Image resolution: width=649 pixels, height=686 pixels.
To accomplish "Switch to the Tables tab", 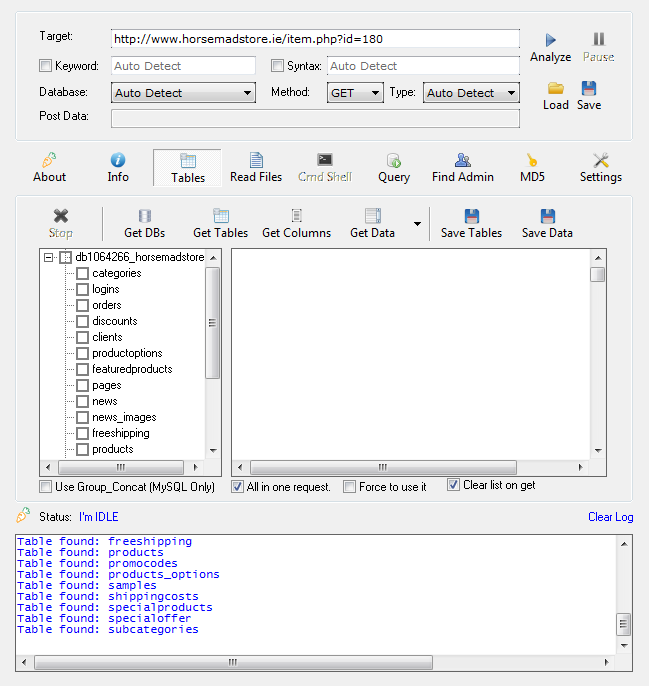I will 188,168.
